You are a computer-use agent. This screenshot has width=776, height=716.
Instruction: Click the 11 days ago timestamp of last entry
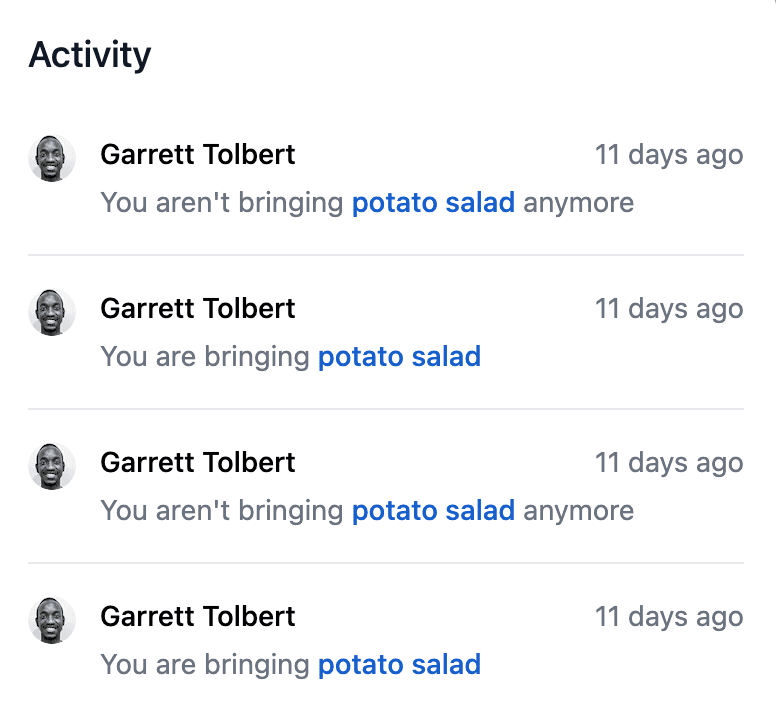coord(669,617)
